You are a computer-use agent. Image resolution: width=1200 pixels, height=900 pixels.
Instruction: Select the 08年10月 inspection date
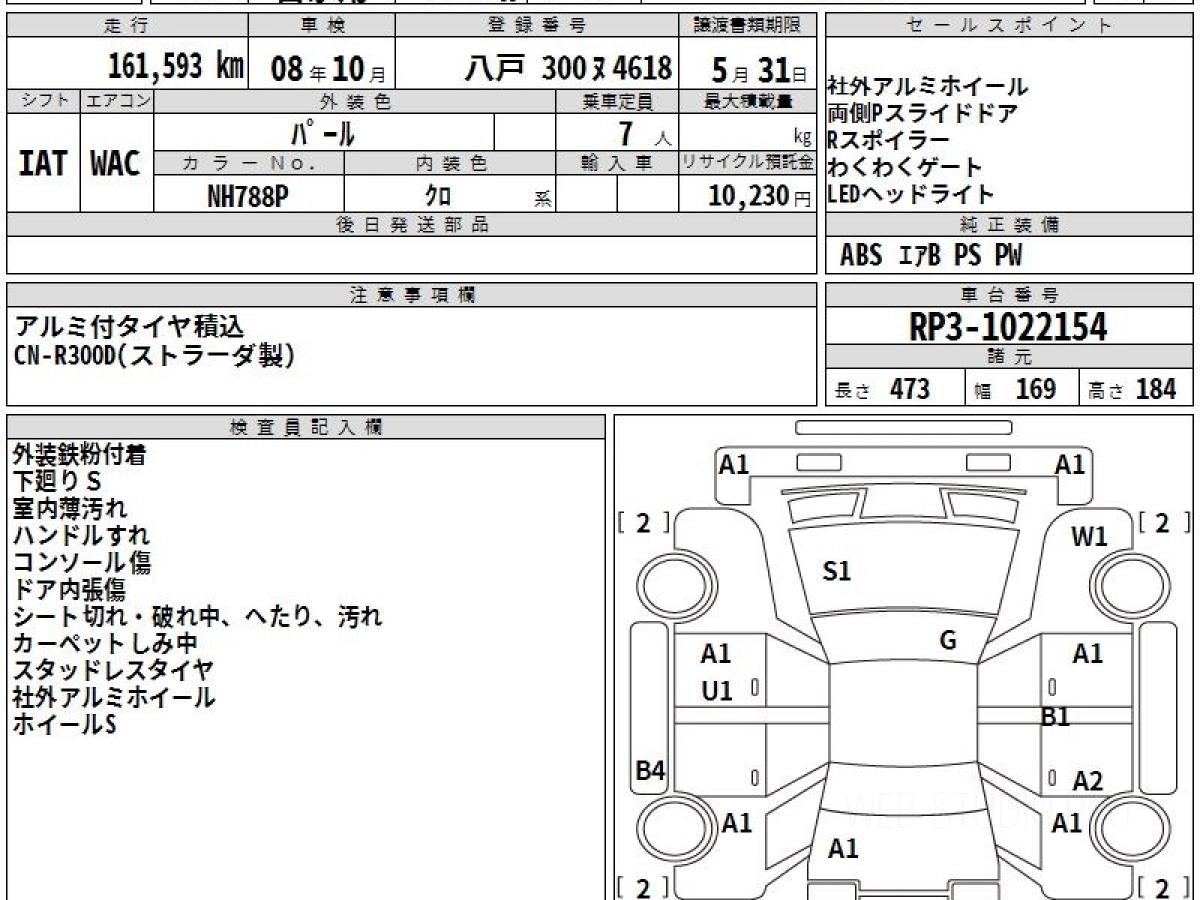pos(328,69)
